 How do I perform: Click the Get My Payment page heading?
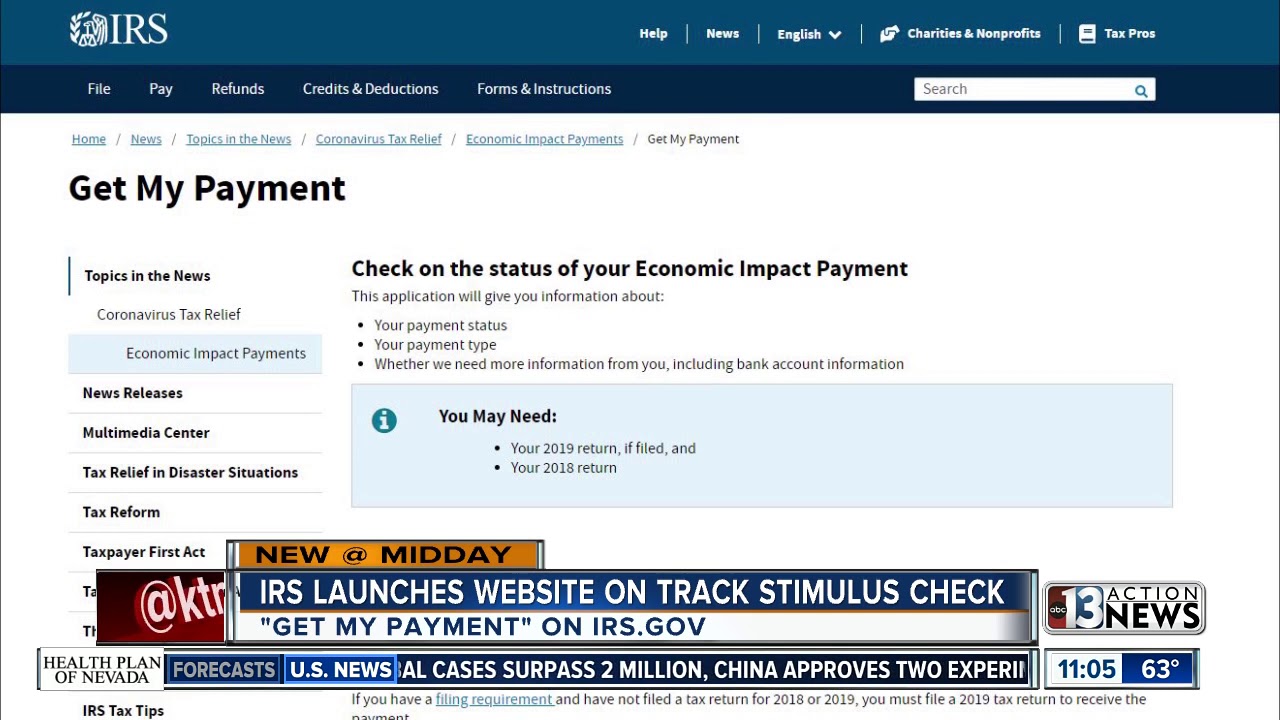pos(207,188)
